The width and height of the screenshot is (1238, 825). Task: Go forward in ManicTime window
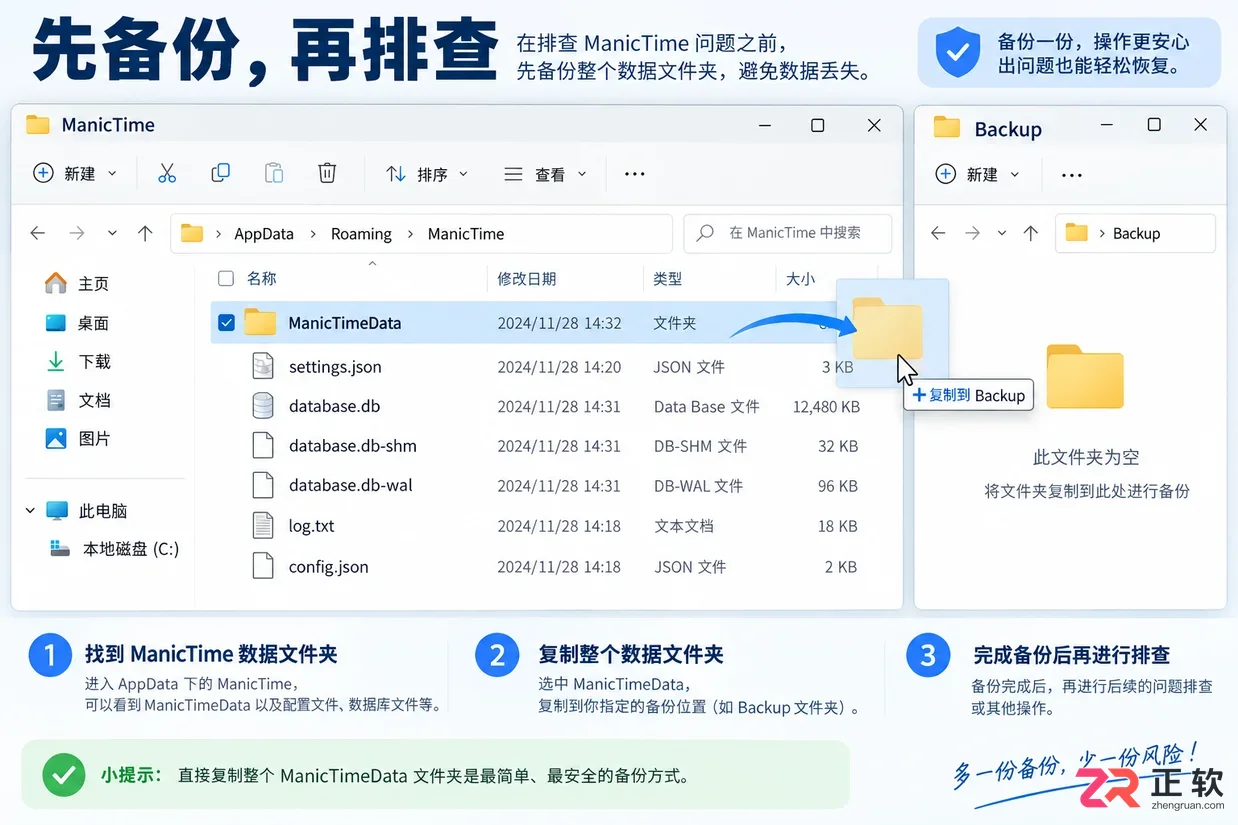pyautogui.click(x=77, y=233)
